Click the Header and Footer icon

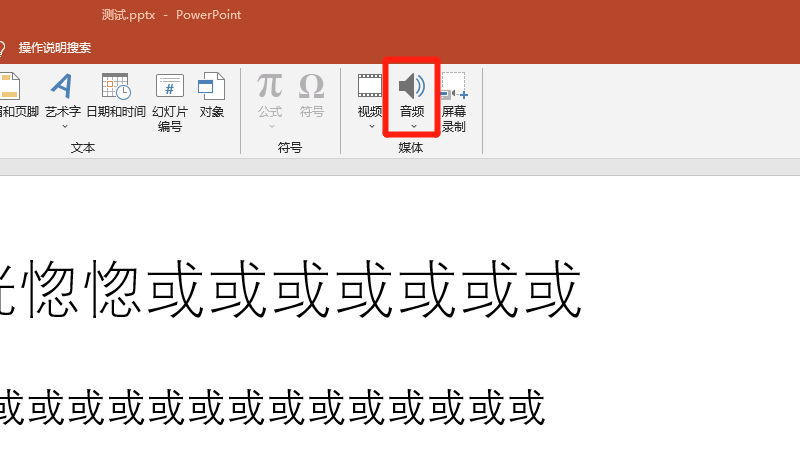click(10, 87)
